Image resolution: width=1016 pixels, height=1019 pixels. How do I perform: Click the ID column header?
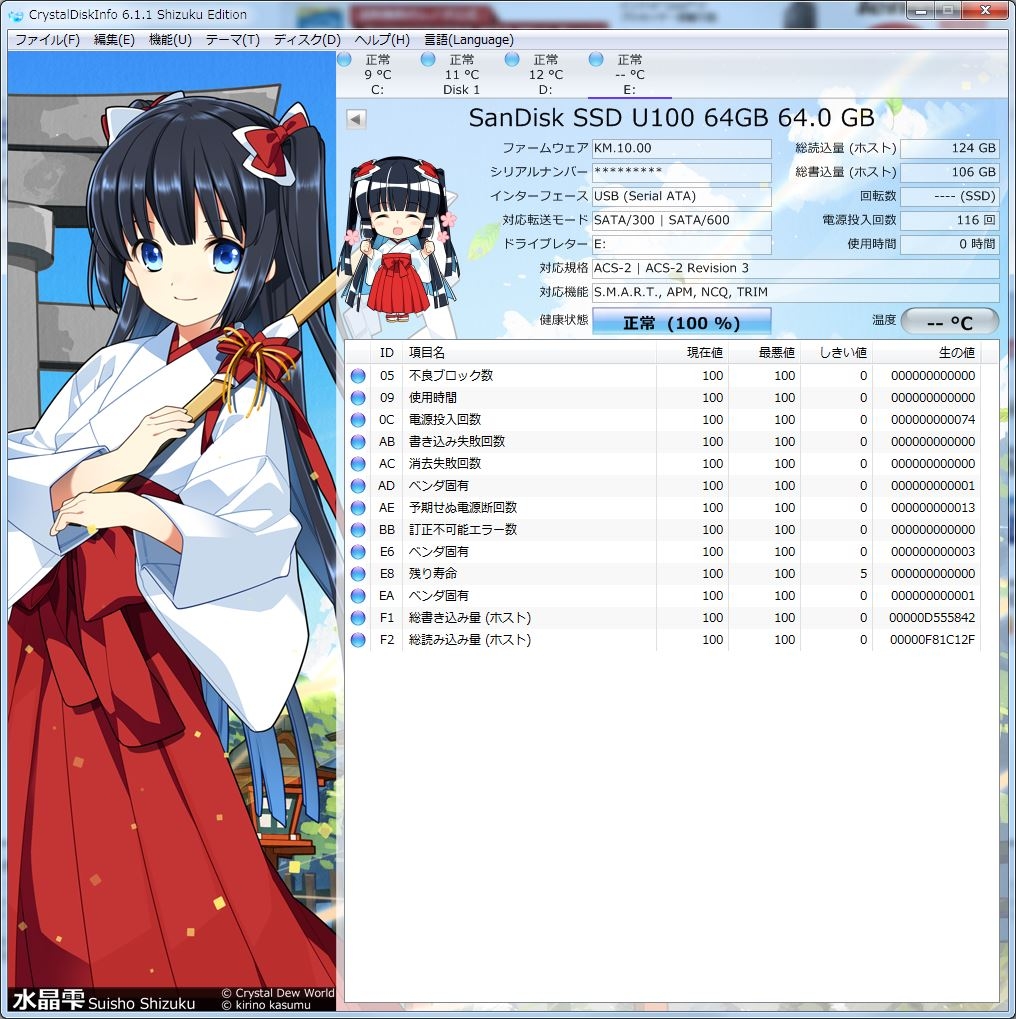click(x=387, y=352)
